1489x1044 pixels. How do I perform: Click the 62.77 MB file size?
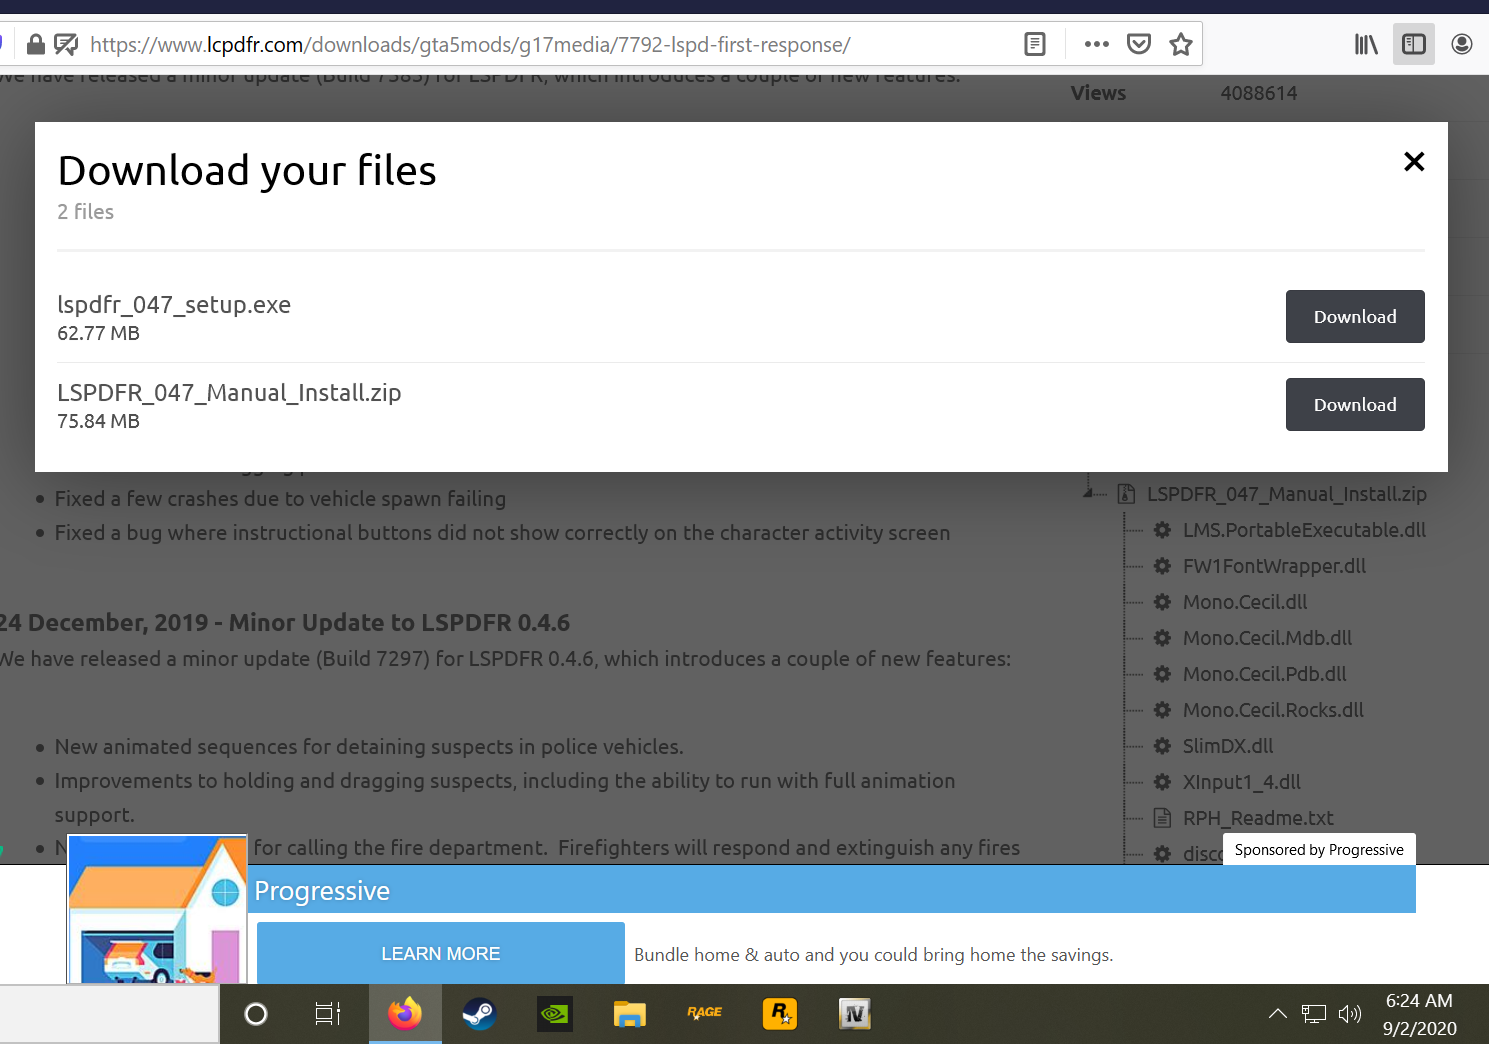(x=98, y=333)
